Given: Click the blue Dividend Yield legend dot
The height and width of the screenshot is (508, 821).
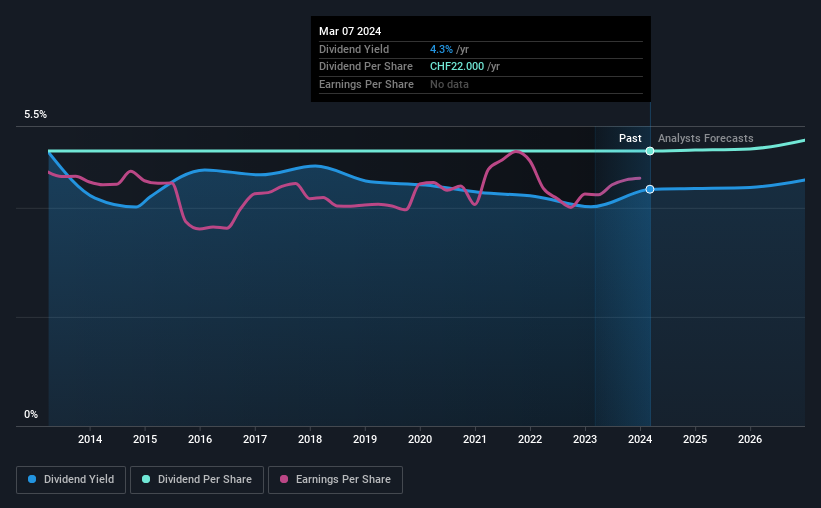Looking at the screenshot, I should 32,479.
